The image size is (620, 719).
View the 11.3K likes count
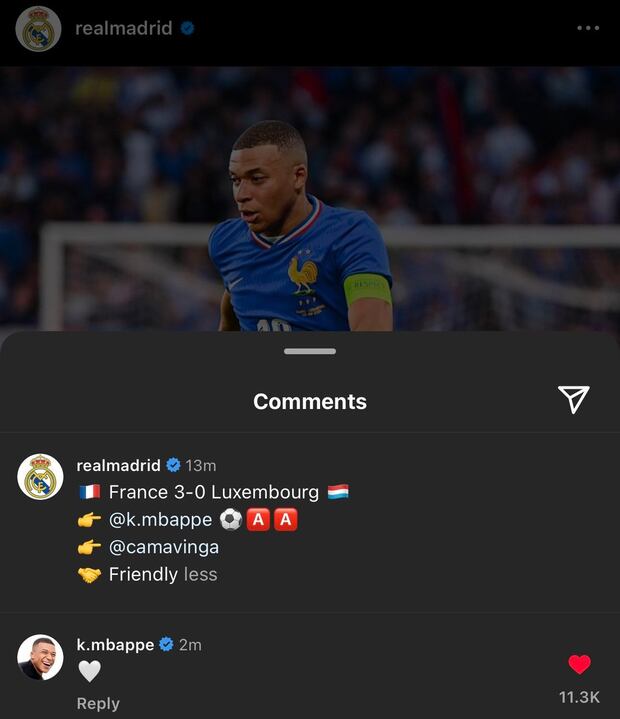tap(579, 697)
